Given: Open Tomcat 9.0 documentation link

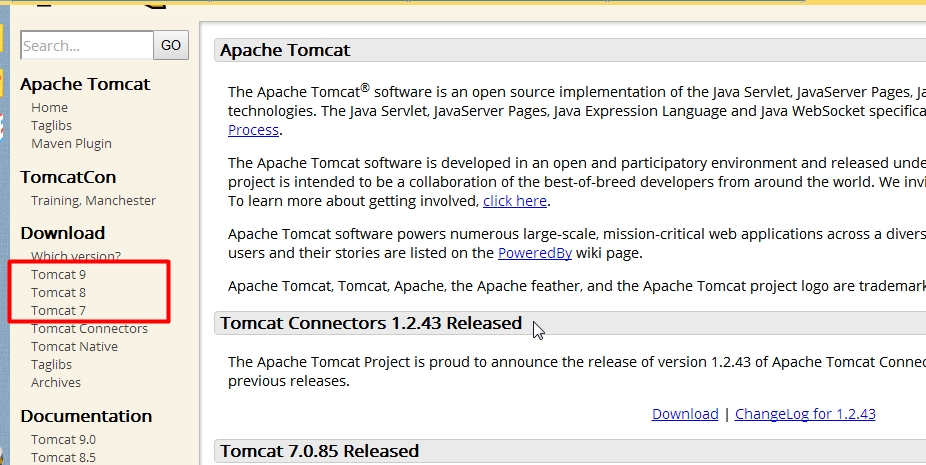Looking at the screenshot, I should (63, 440).
